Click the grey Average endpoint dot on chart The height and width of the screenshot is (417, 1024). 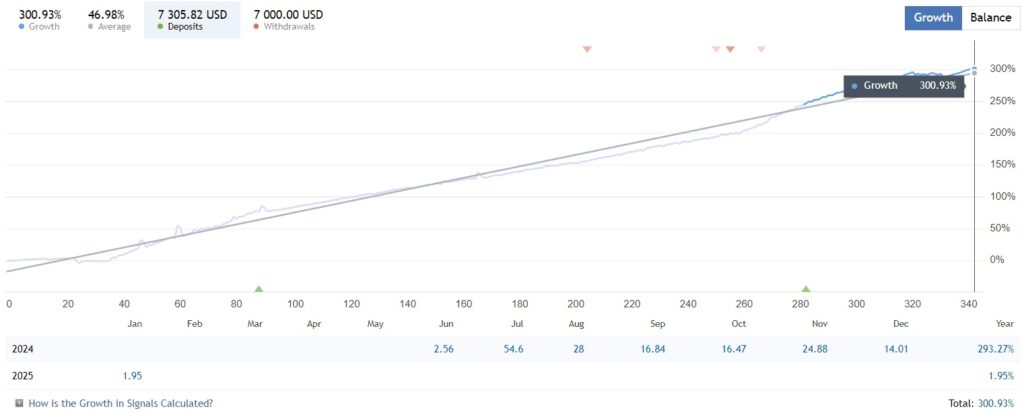click(975, 73)
